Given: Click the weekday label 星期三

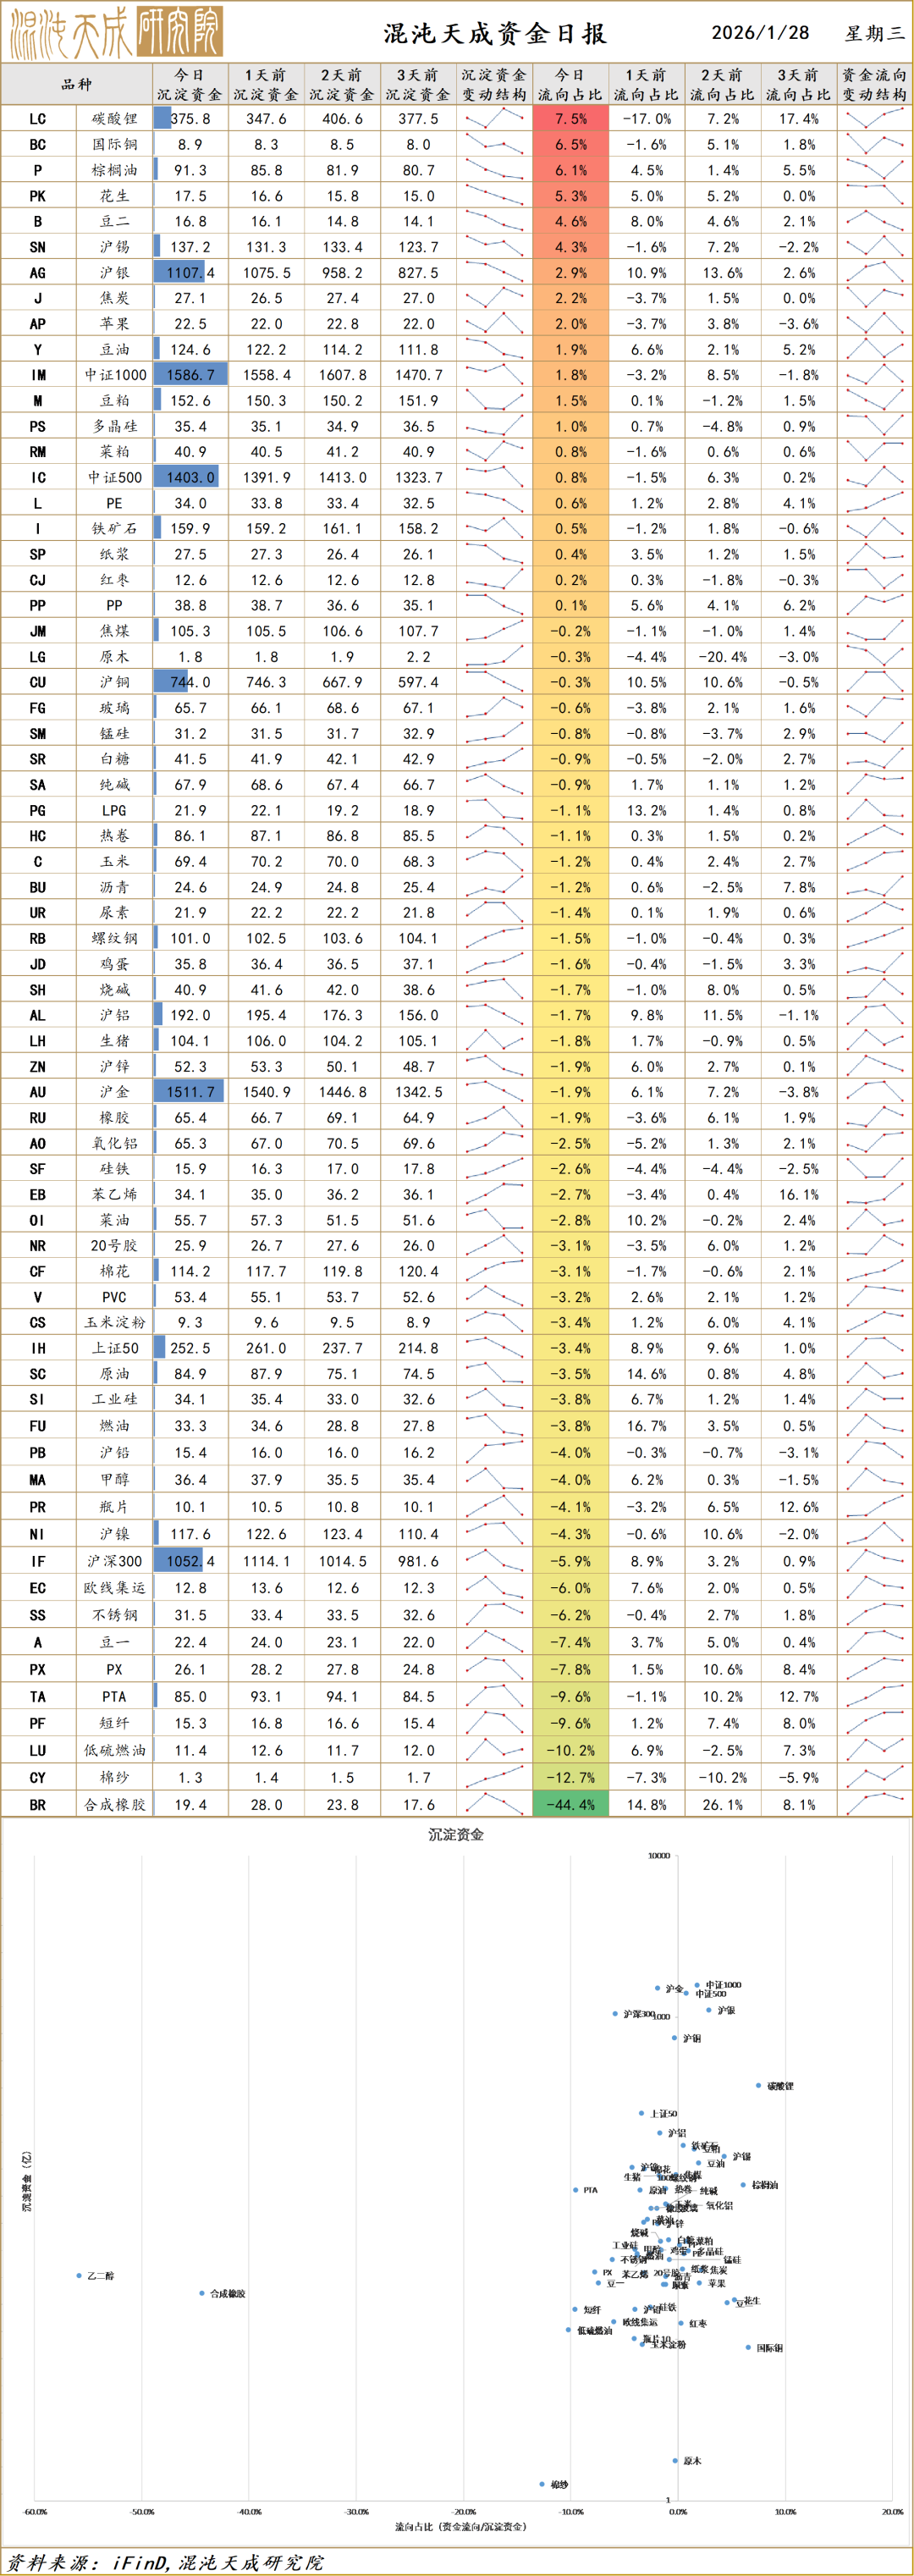Looking at the screenshot, I should pyautogui.click(x=874, y=33).
